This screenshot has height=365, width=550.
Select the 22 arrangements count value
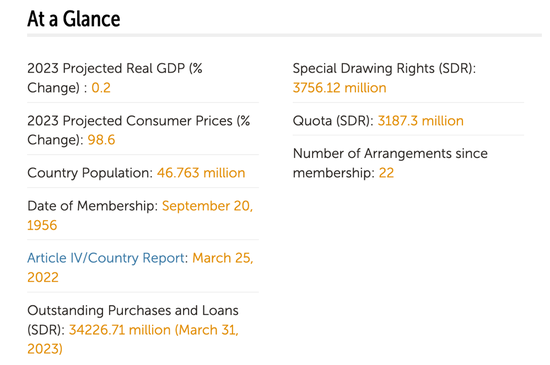point(387,173)
